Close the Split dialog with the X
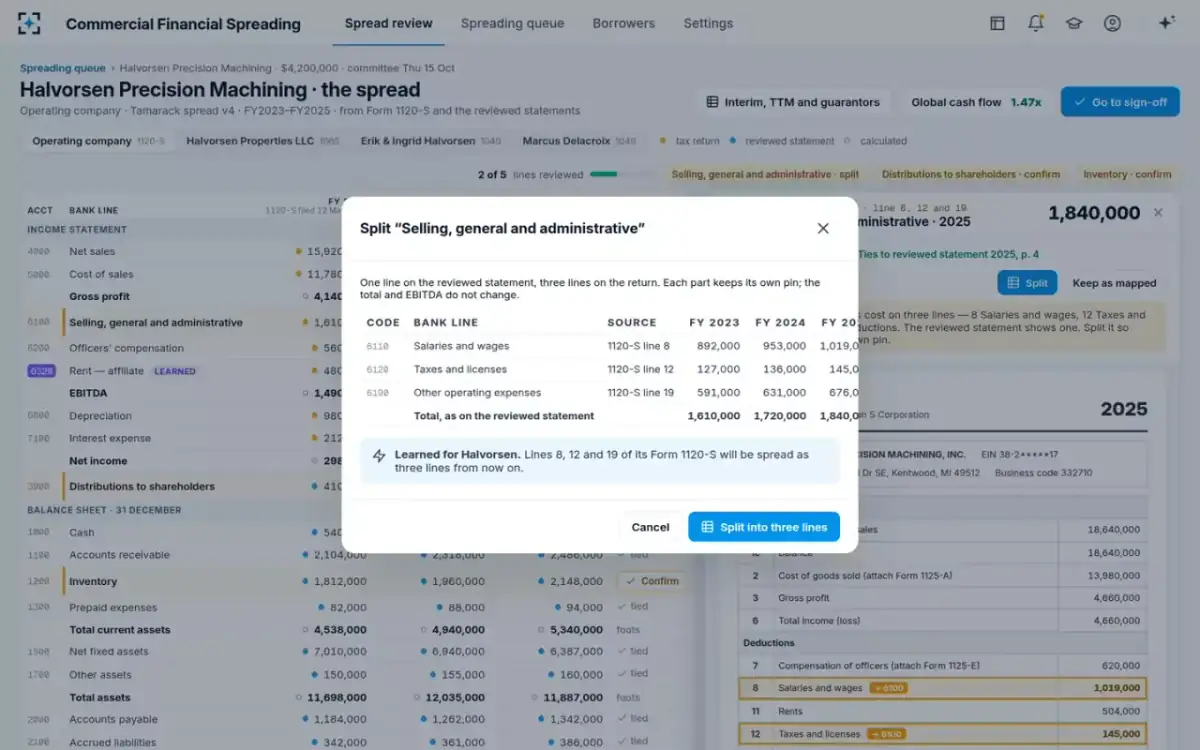Screen dimensions: 1200x750 click(823, 228)
